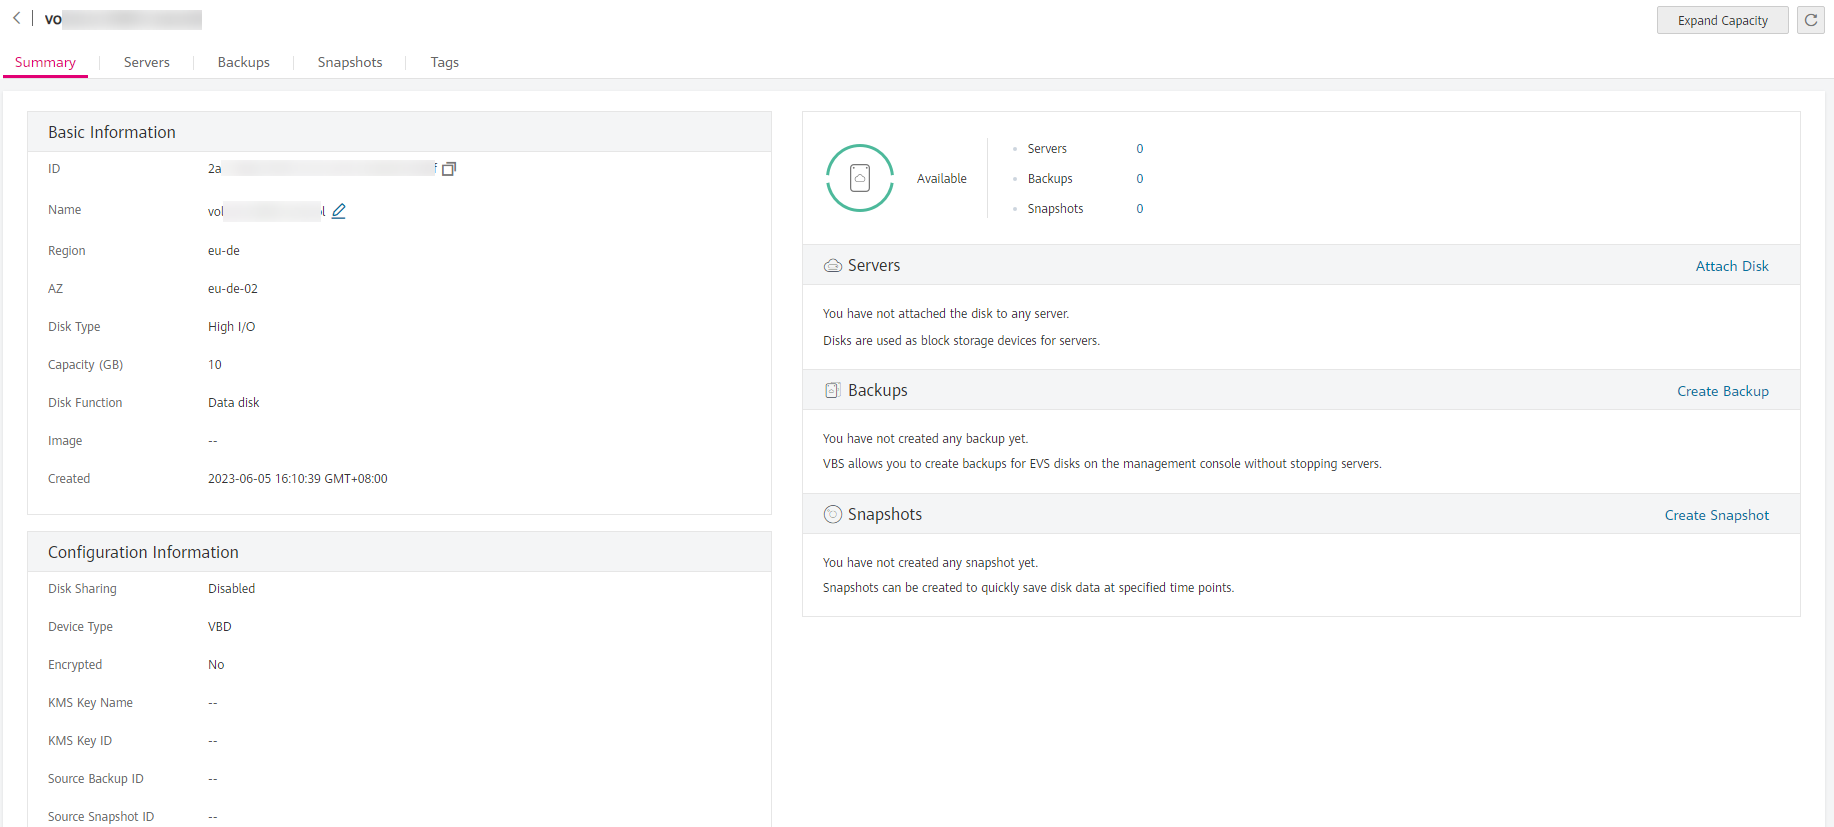The width and height of the screenshot is (1834, 827).
Task: Click the Backups count value 0
Action: click(x=1140, y=179)
